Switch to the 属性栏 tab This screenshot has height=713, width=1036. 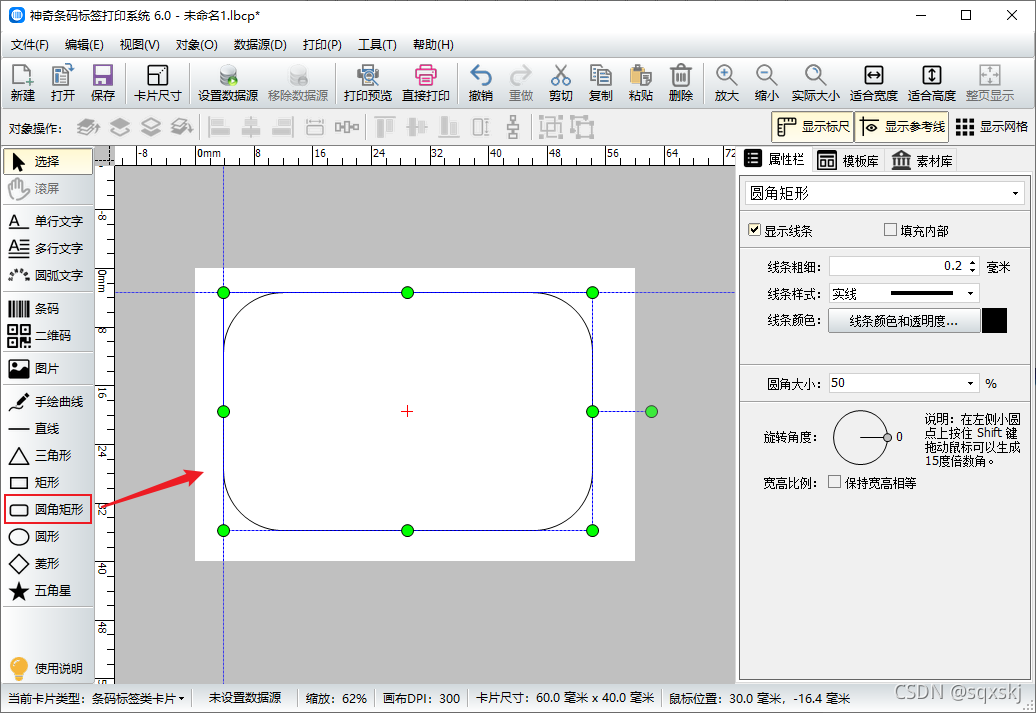click(775, 159)
